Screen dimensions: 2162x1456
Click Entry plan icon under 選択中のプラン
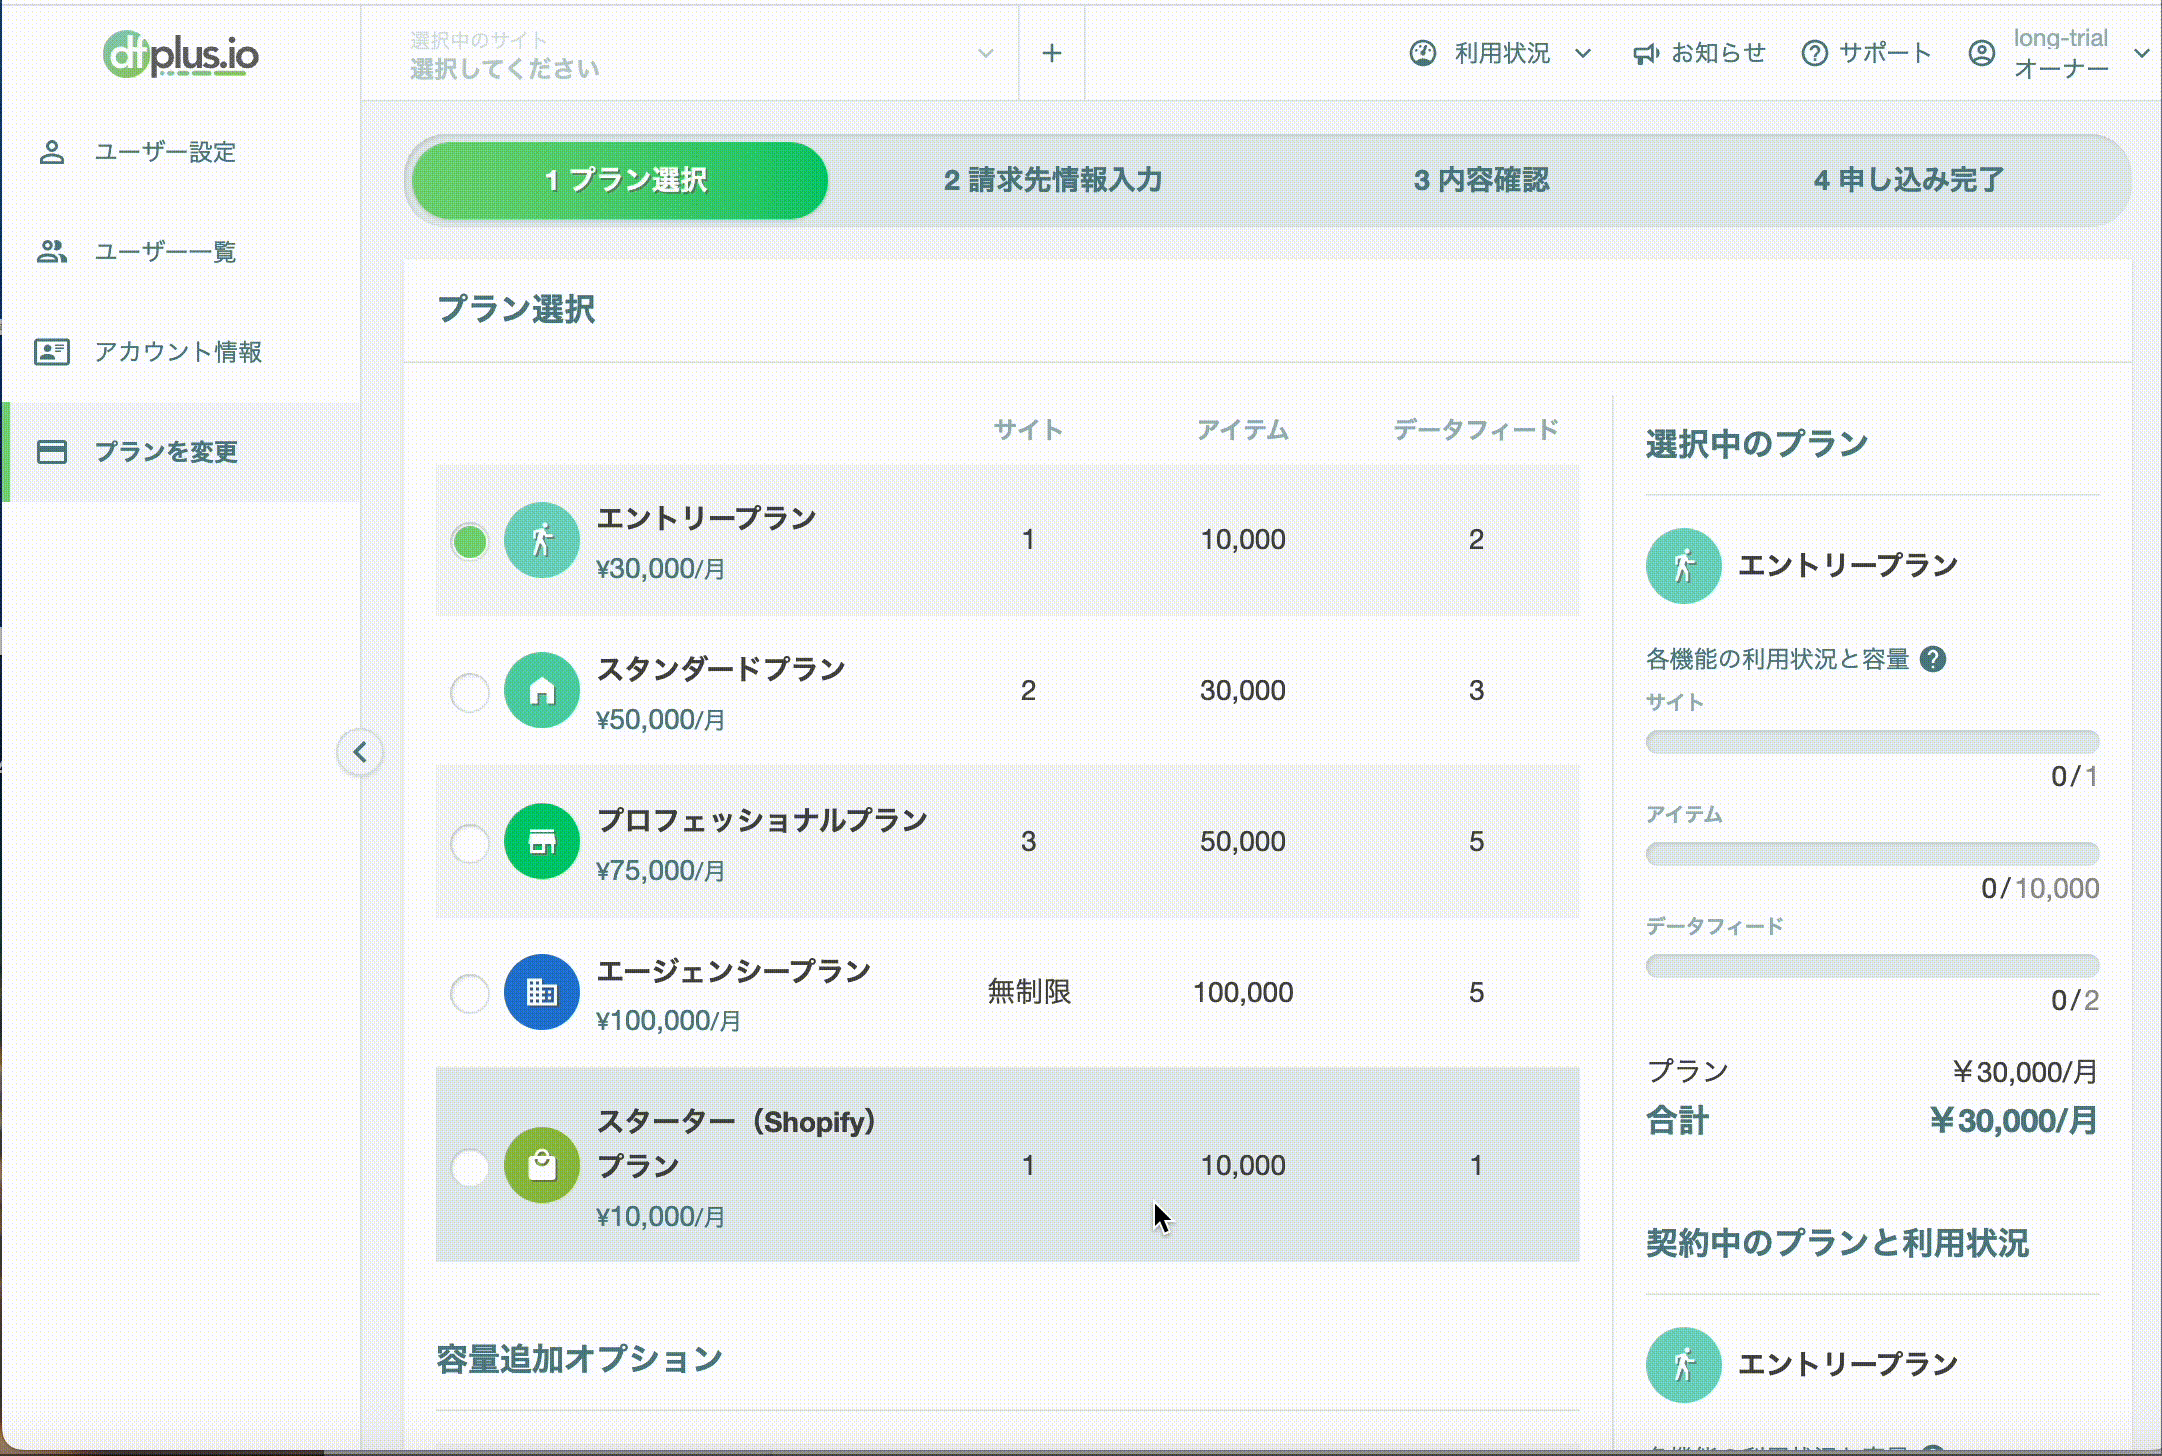pos(1684,566)
